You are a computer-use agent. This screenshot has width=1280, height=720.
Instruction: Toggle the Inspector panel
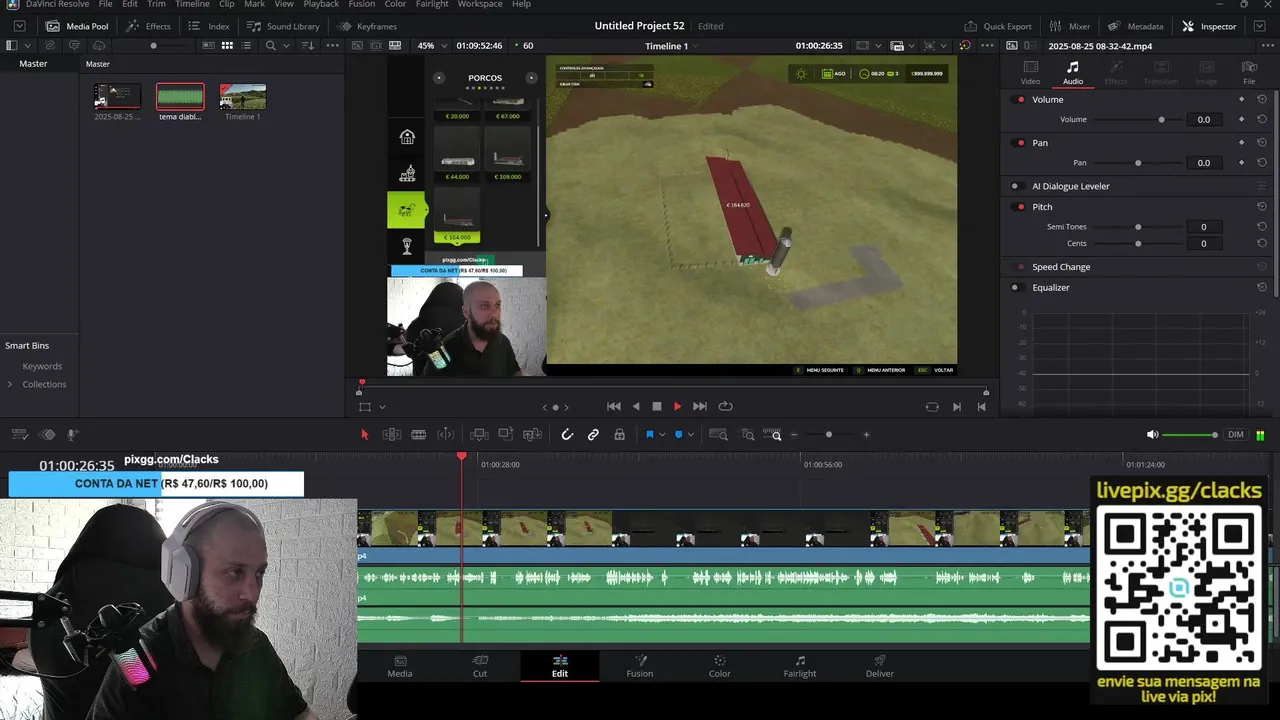coord(1209,26)
